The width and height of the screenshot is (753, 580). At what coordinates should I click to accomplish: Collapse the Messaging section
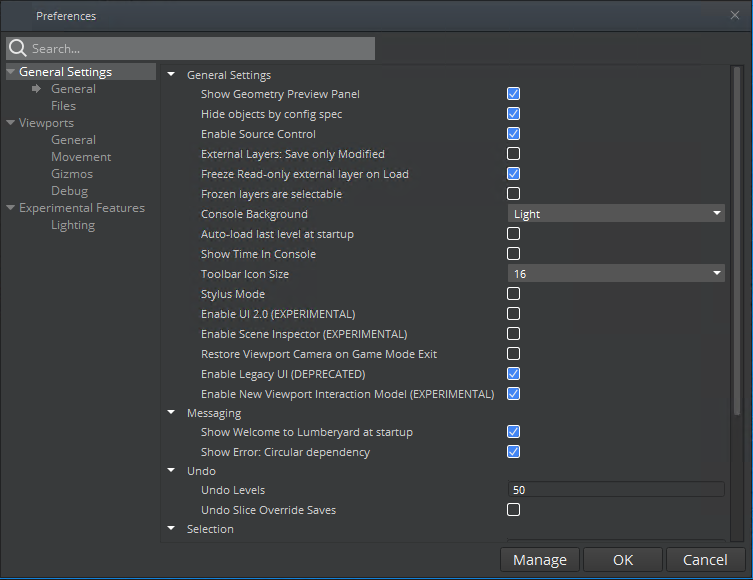click(171, 413)
